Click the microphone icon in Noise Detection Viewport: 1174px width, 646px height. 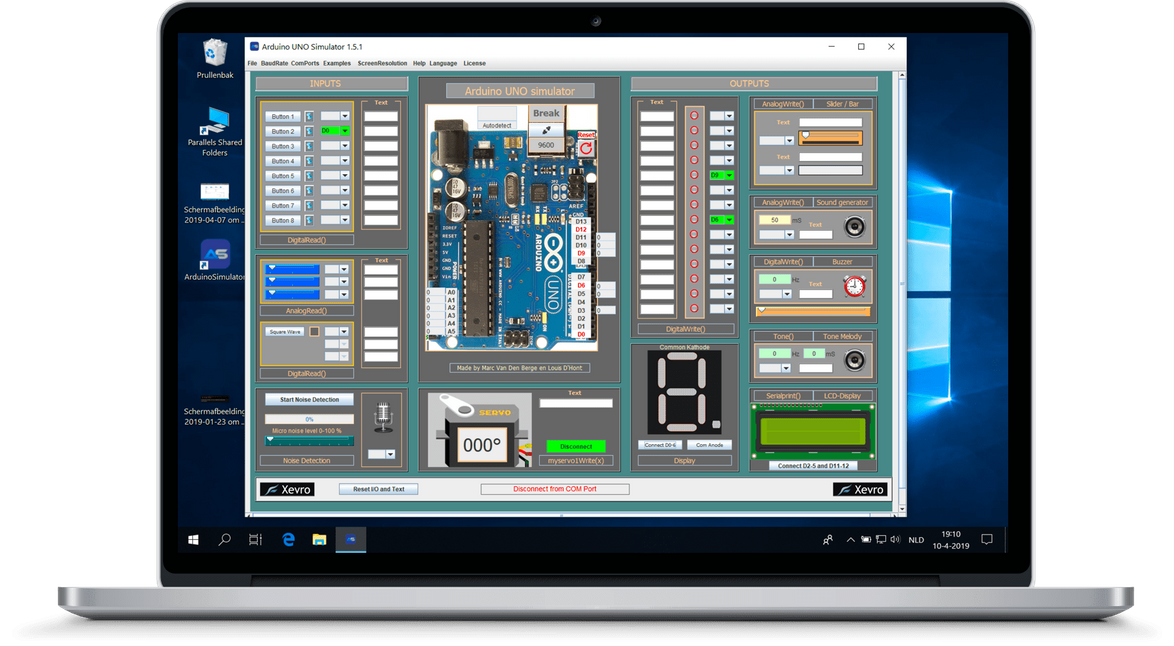click(383, 417)
